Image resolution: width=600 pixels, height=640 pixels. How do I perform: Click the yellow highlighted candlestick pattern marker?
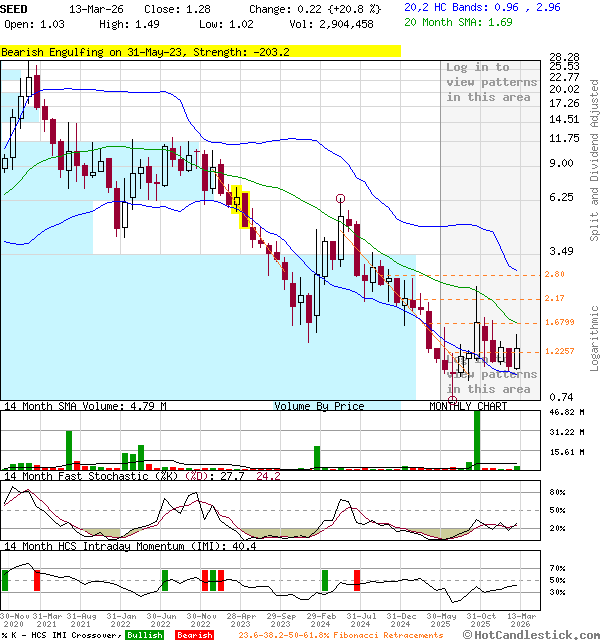240,206
